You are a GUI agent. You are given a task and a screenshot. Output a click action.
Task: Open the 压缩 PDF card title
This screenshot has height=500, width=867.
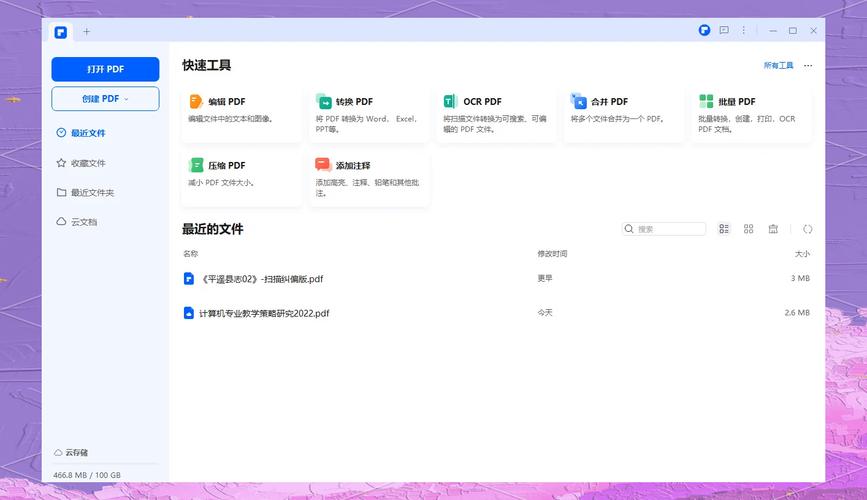pyautogui.click(x=227, y=165)
